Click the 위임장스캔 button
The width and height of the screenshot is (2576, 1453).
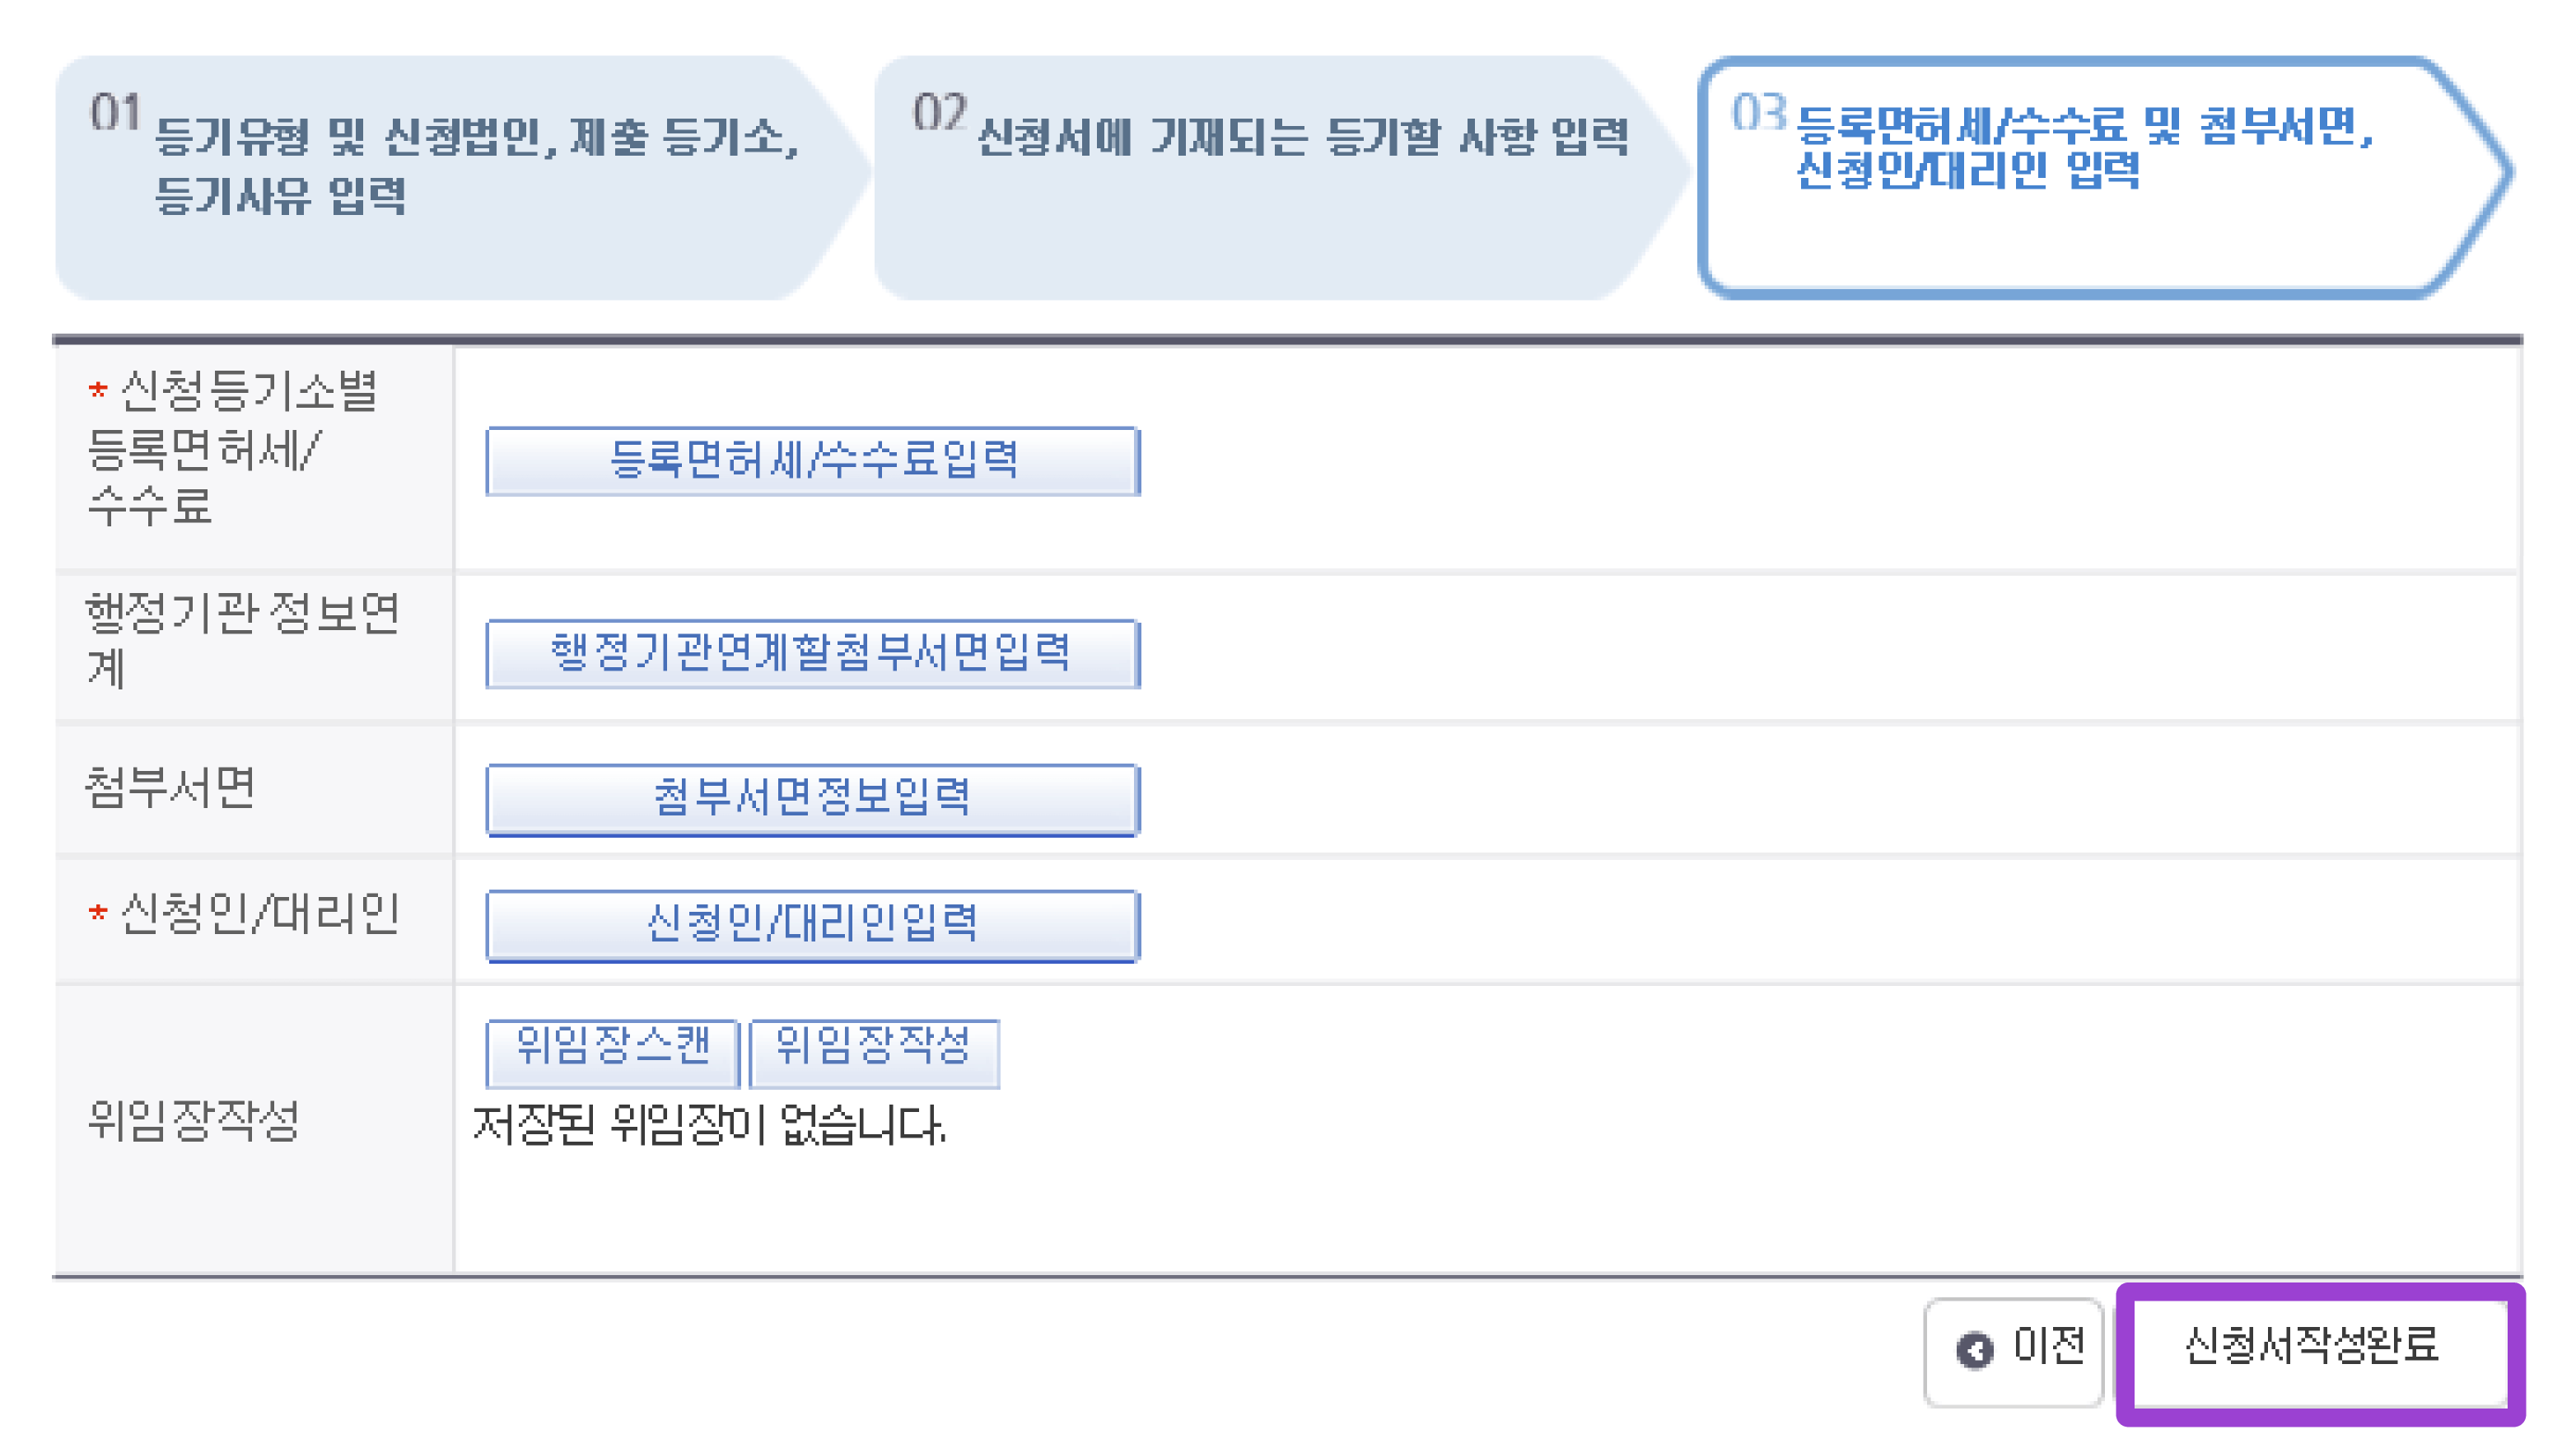coord(612,1050)
